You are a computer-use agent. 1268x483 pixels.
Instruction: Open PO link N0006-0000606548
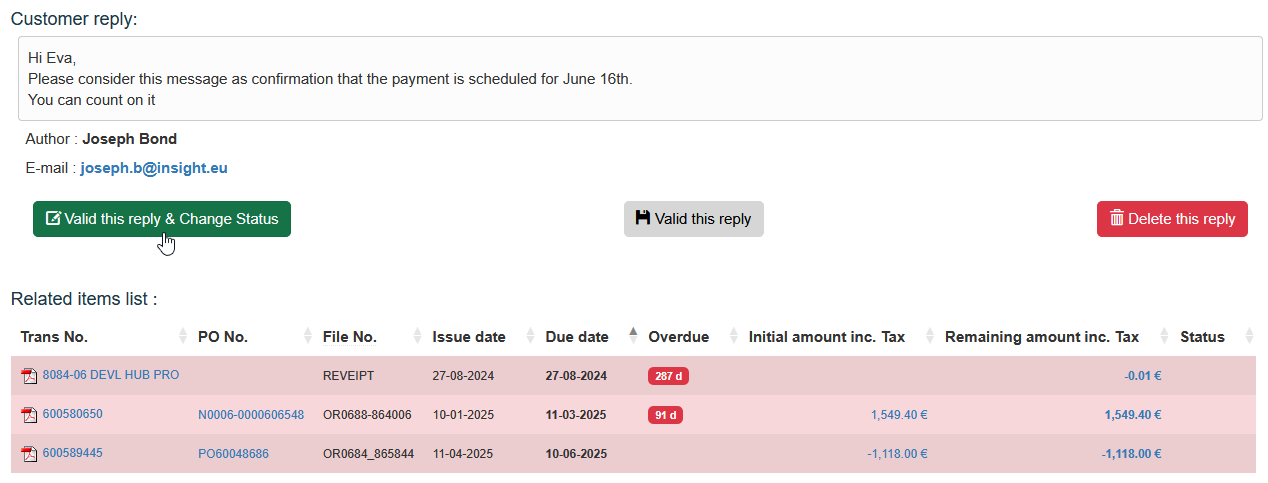click(251, 415)
